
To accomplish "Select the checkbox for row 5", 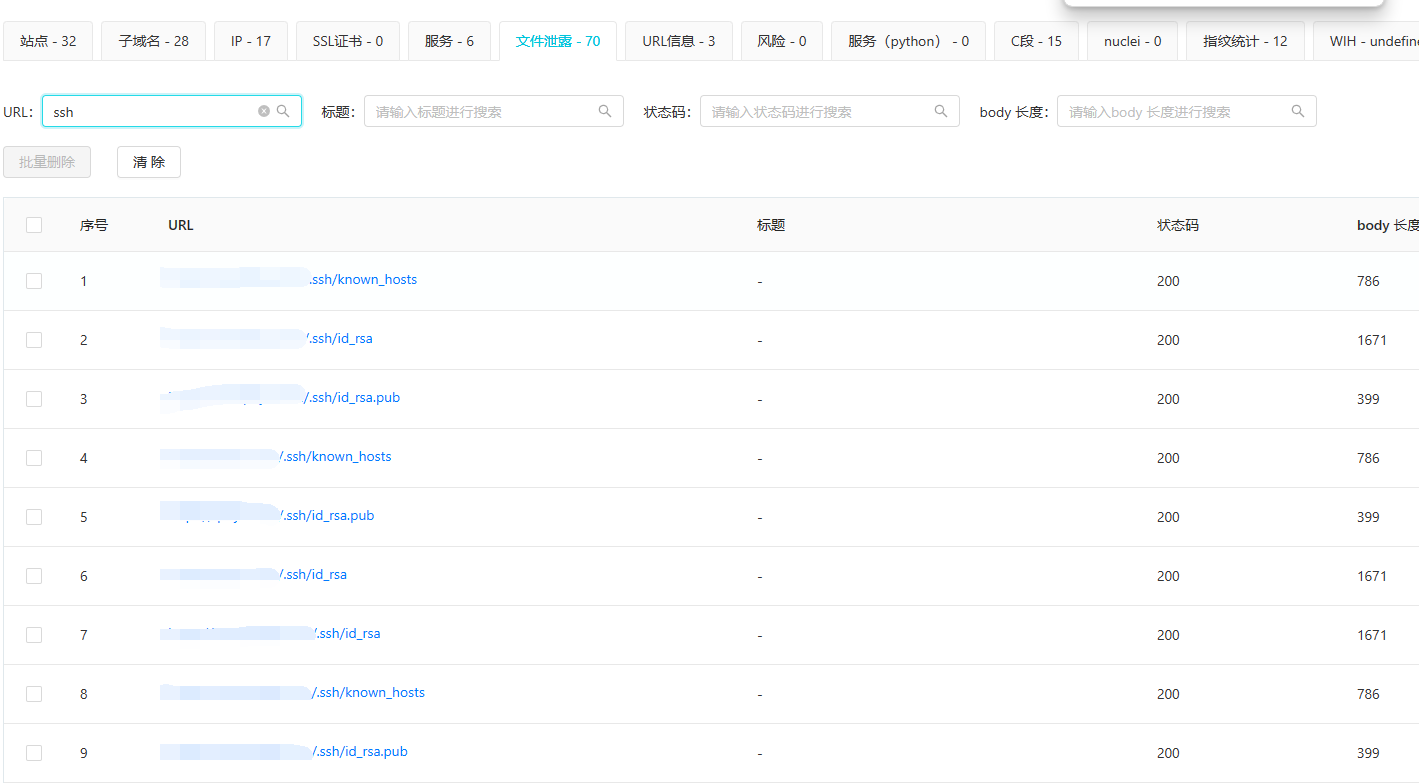I will [34, 517].
